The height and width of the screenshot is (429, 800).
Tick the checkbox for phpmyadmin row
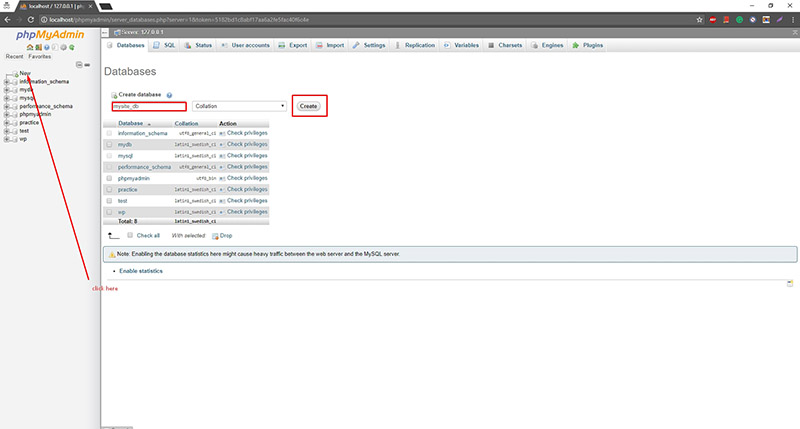pyautogui.click(x=109, y=178)
